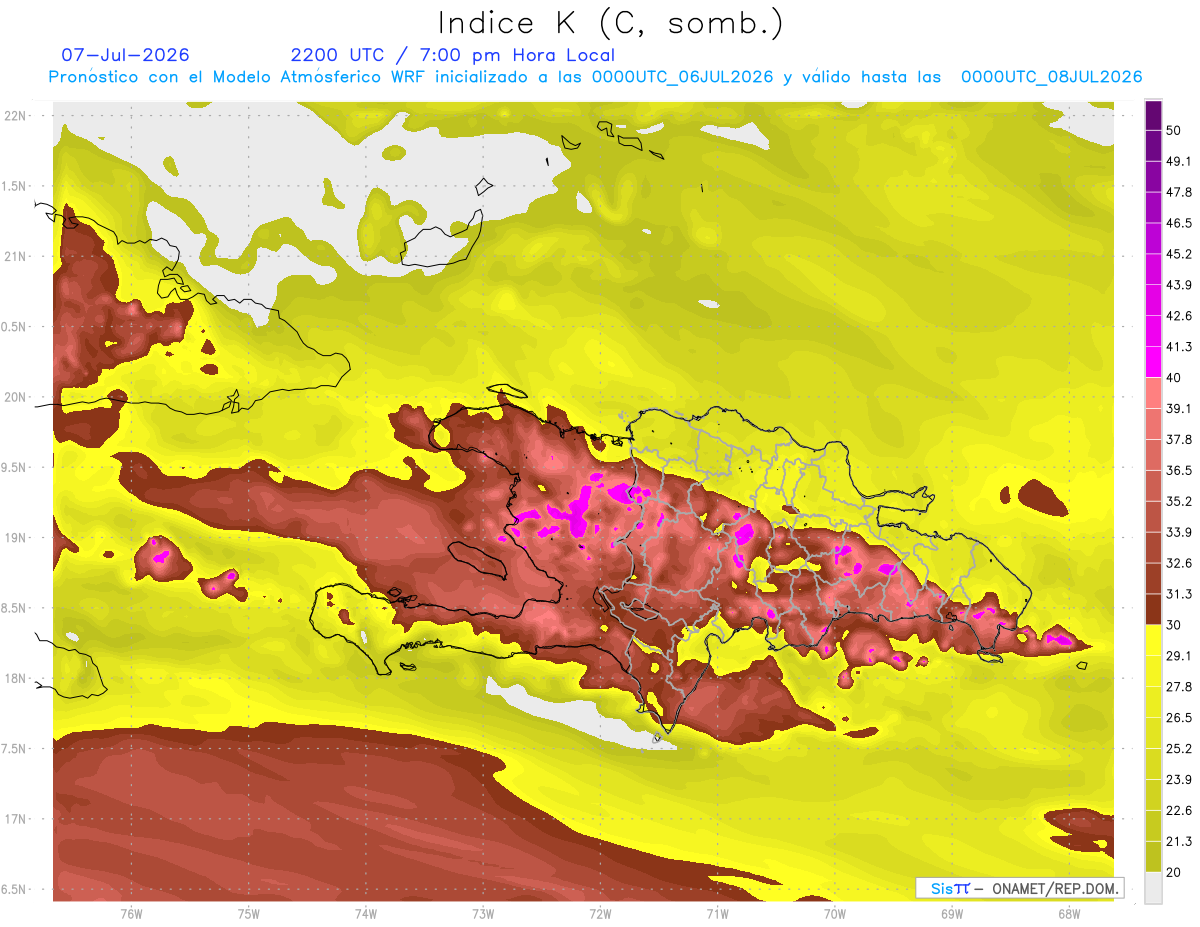
Task: Click the colorbar value "49.1"
Action: pos(1178,161)
